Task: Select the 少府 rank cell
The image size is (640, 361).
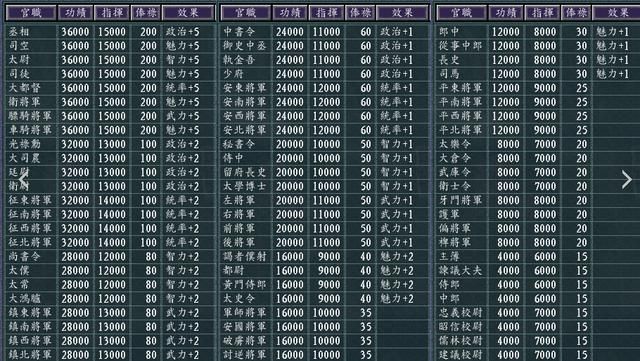Action: (233, 74)
